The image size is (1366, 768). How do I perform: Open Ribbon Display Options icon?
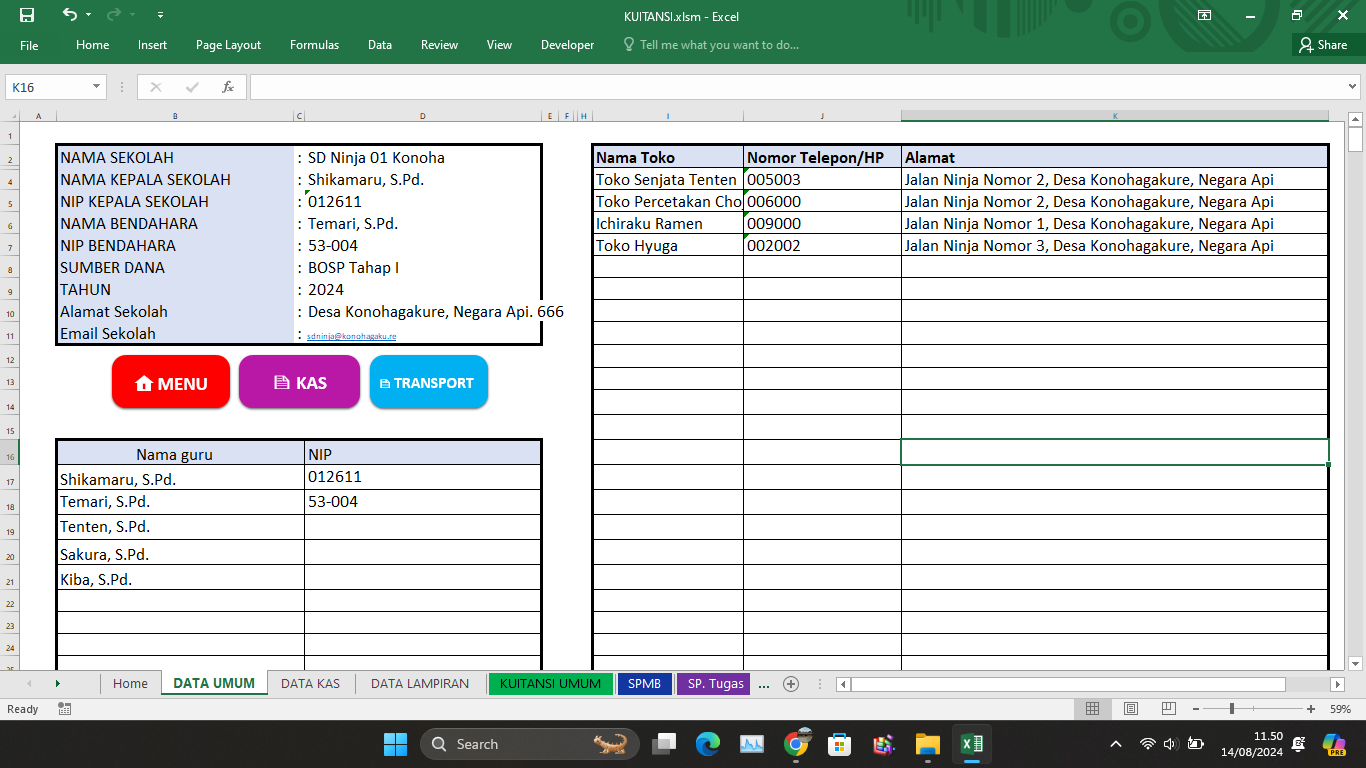[1205, 15]
